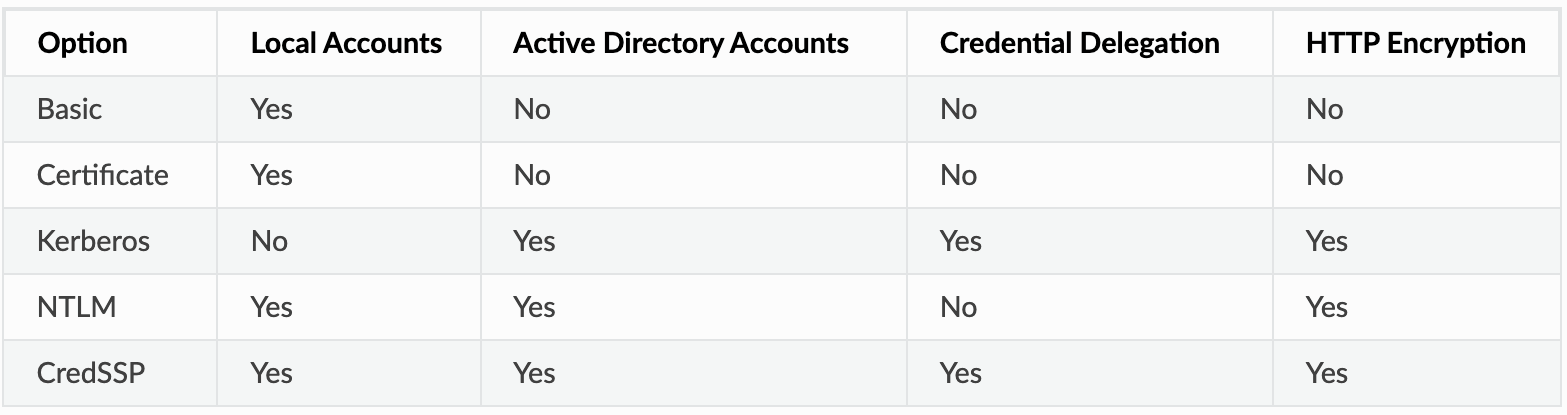The height and width of the screenshot is (415, 1567).
Task: Click CredSSP's HTTP Encryption value
Action: pyautogui.click(x=1326, y=373)
